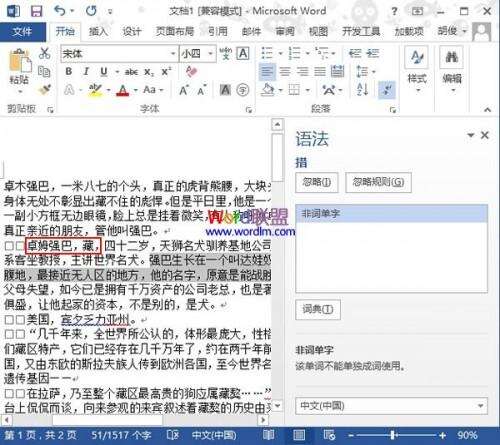Apply Bold formatting with the B icon

tap(69, 71)
